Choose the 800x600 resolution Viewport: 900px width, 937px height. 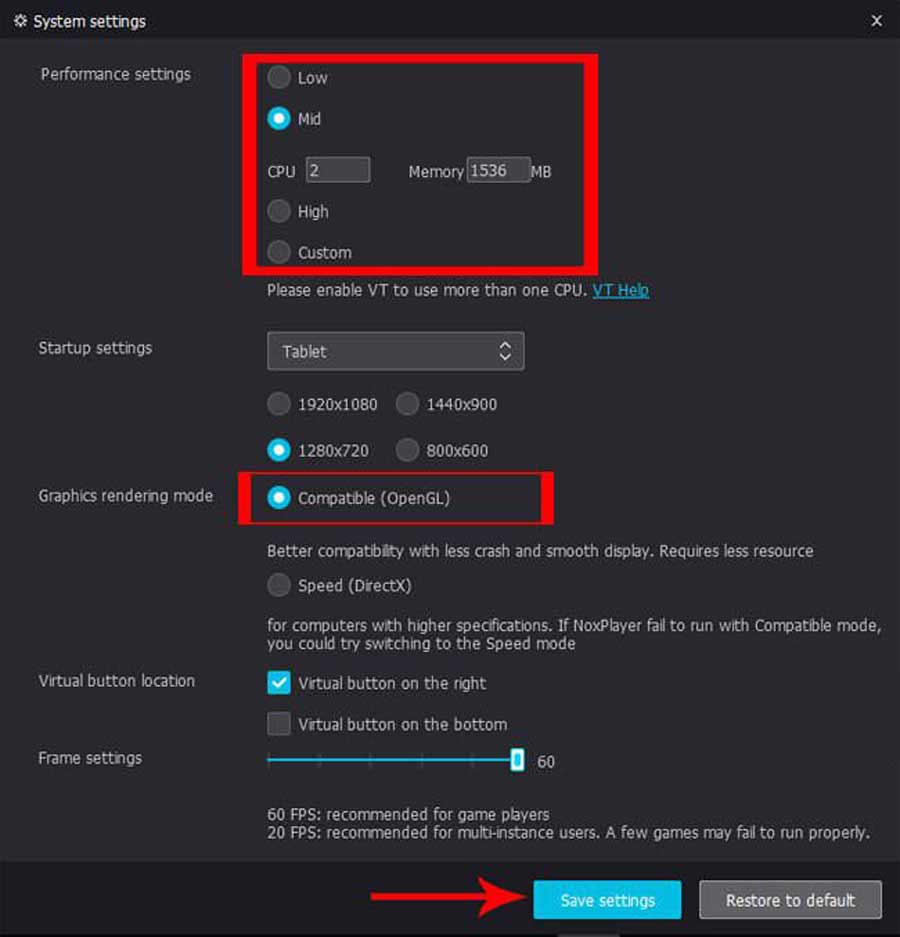point(407,450)
